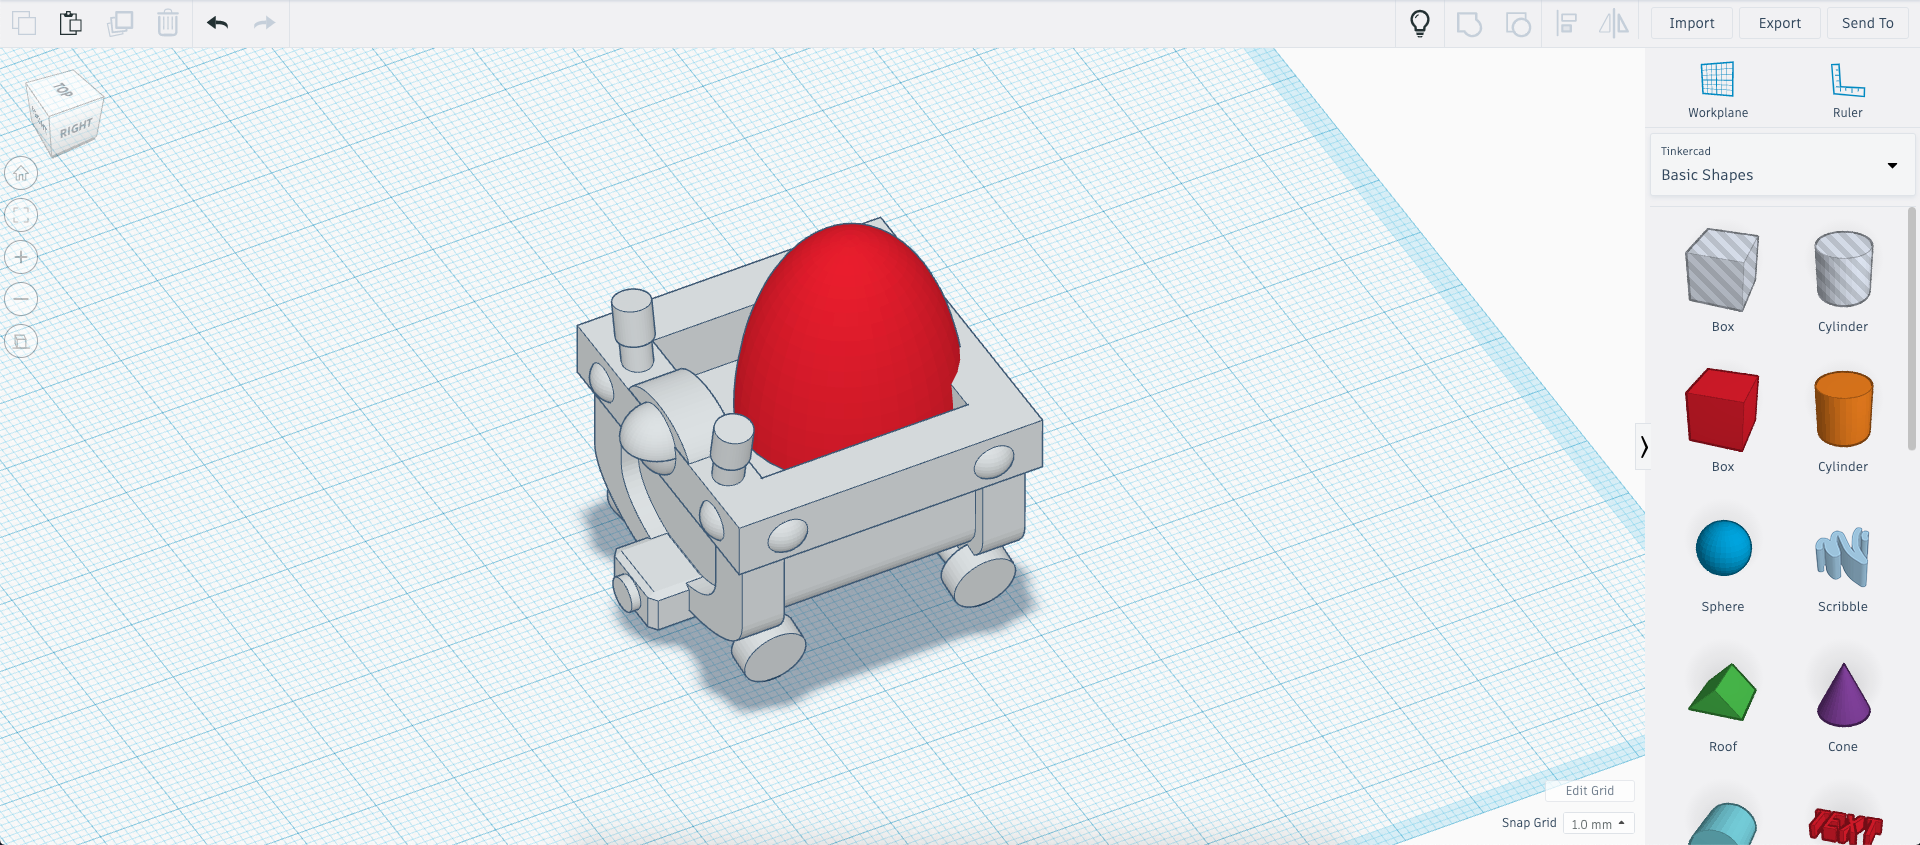Click the Paste icon in toolbar
Viewport: 1920px width, 845px height.
70,23
